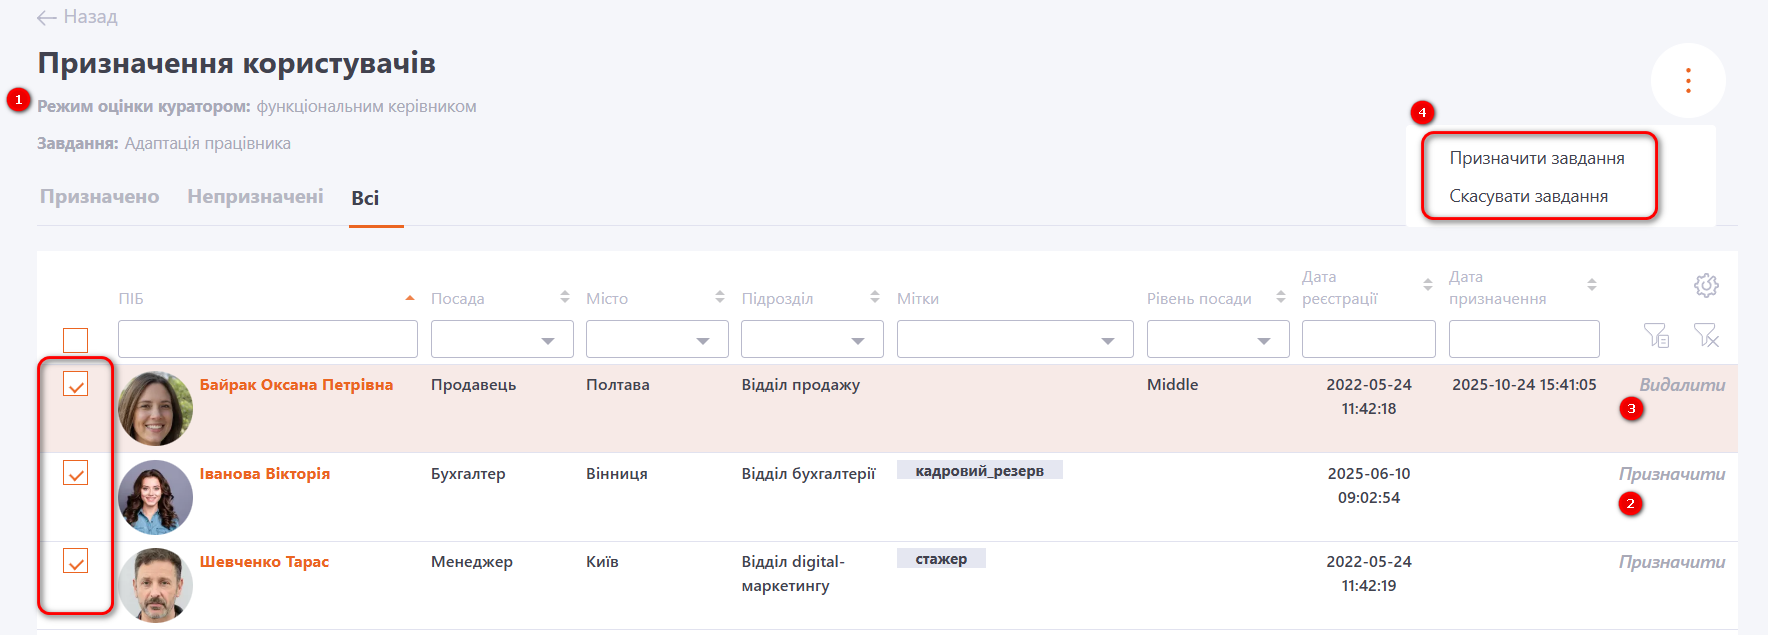Choose Призначити завдання from the menu

pyautogui.click(x=1536, y=158)
